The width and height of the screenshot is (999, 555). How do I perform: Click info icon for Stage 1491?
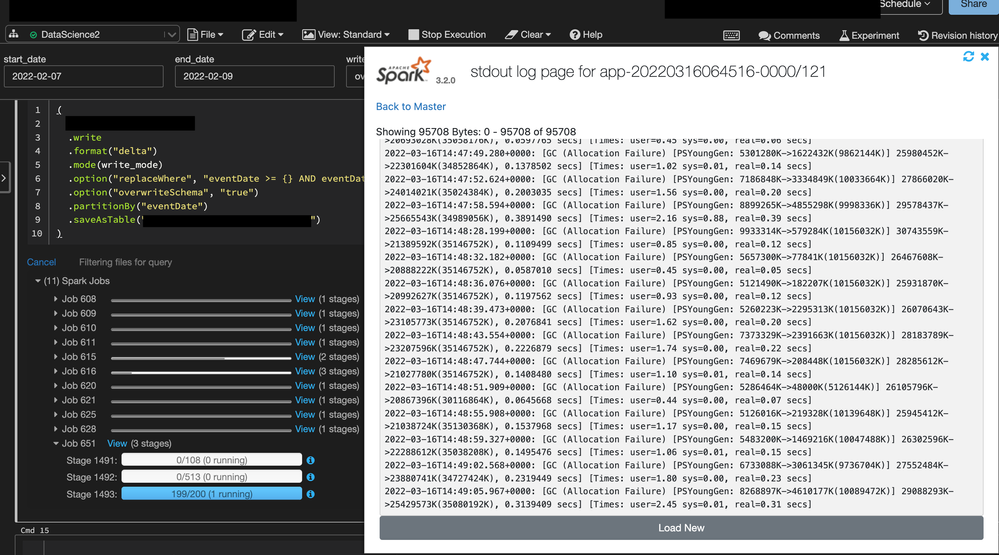click(x=311, y=460)
